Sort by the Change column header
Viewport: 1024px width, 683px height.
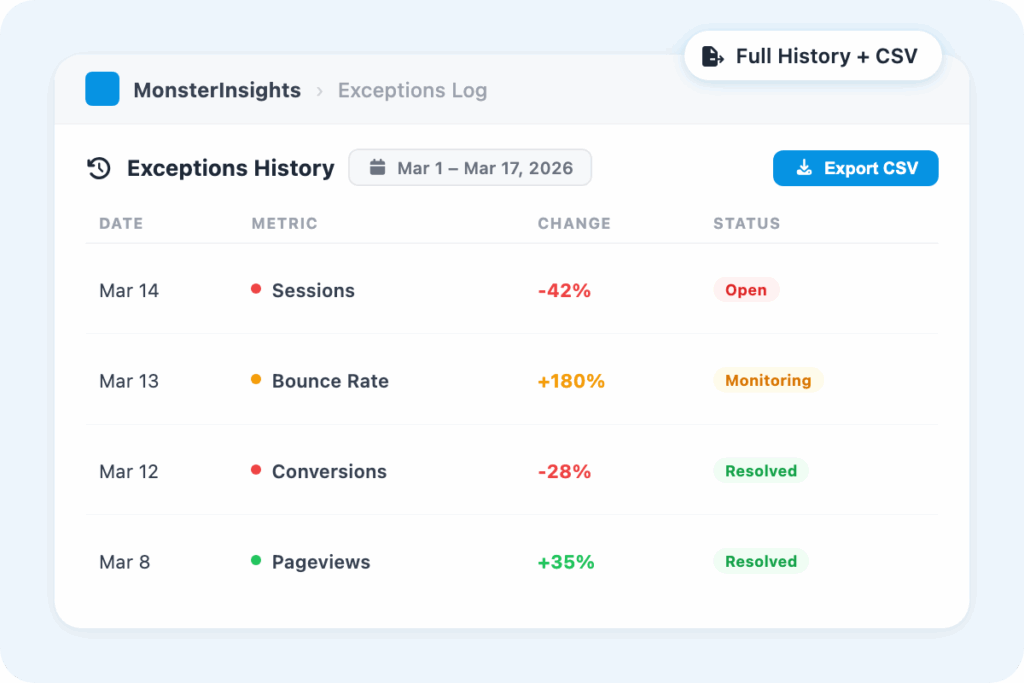point(574,224)
